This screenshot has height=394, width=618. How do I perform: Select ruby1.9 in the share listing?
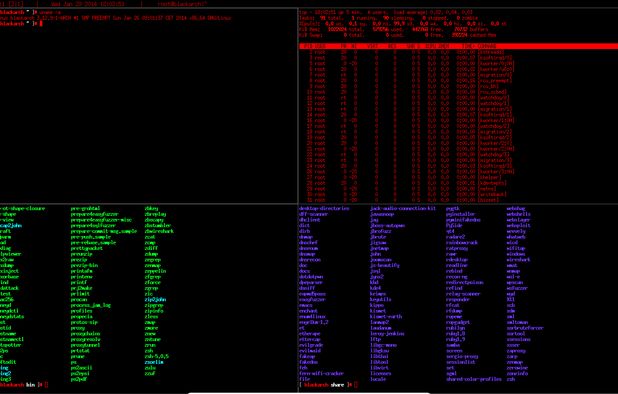pyautogui.click(x=456, y=339)
